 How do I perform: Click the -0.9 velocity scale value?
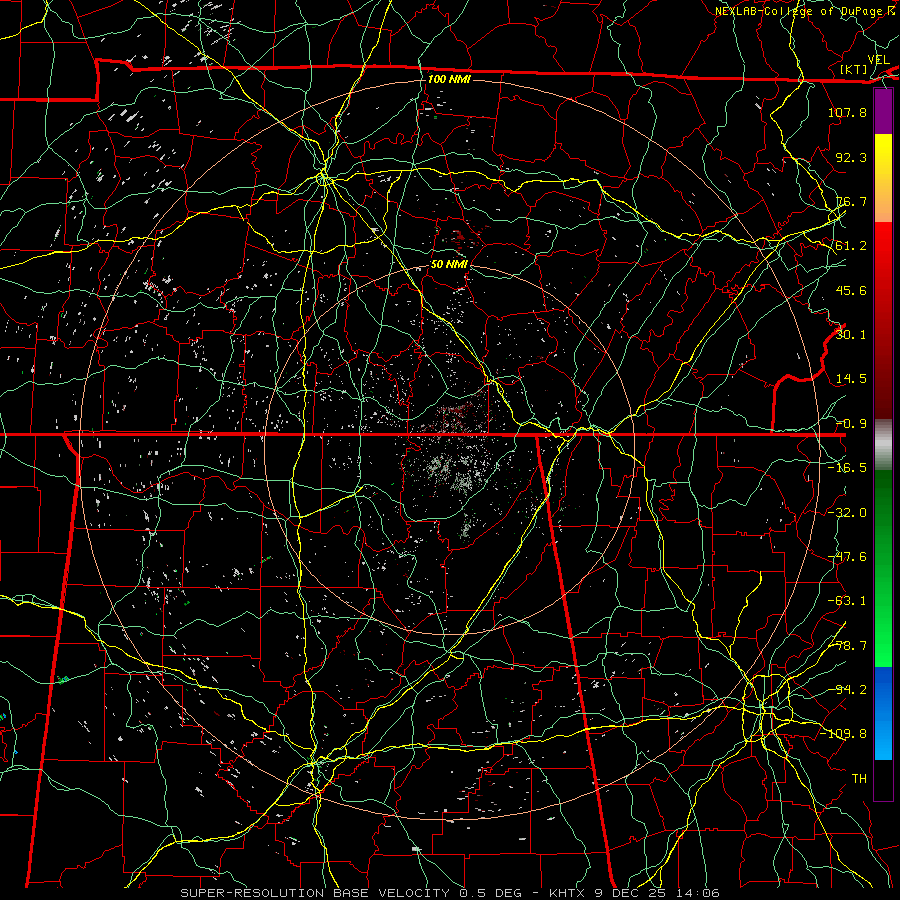pyautogui.click(x=851, y=424)
